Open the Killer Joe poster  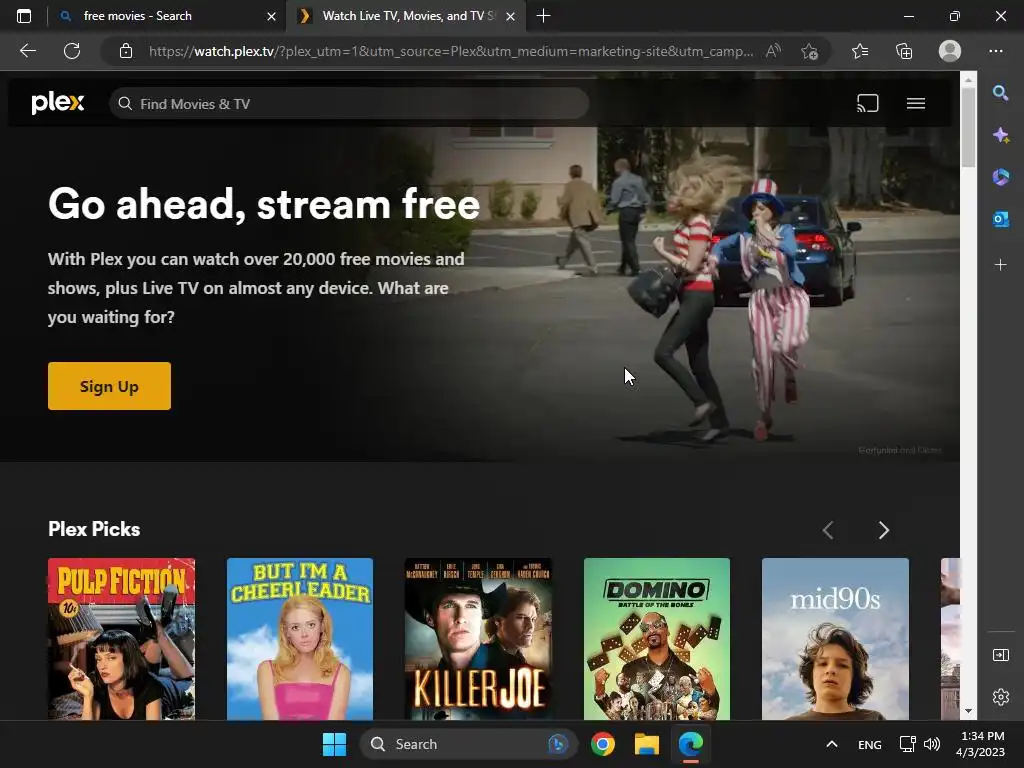[x=478, y=639]
